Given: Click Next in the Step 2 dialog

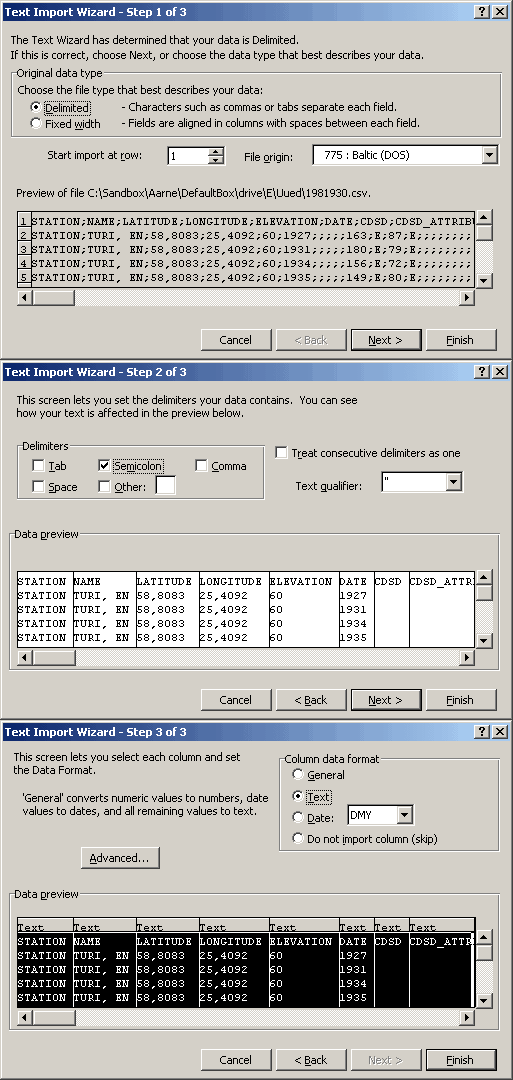Looking at the screenshot, I should 386,699.
